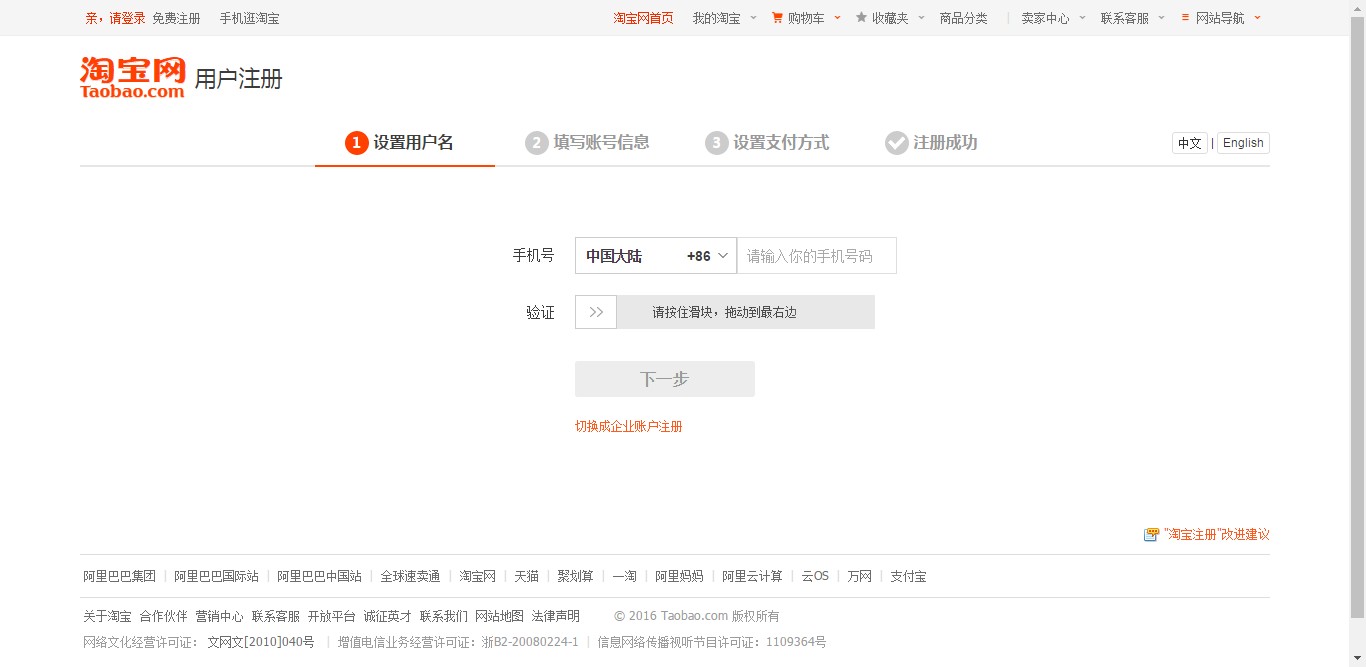
Task: Open 阿里巴巴集团 footer link
Action: coord(120,576)
